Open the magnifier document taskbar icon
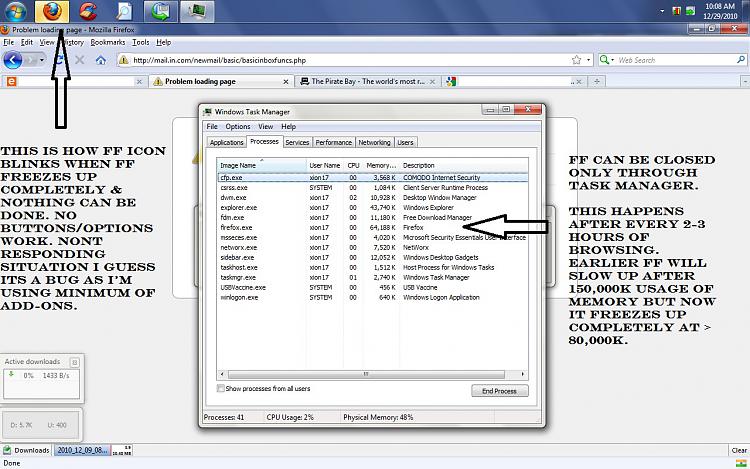This screenshot has width=750, height=469. point(124,11)
